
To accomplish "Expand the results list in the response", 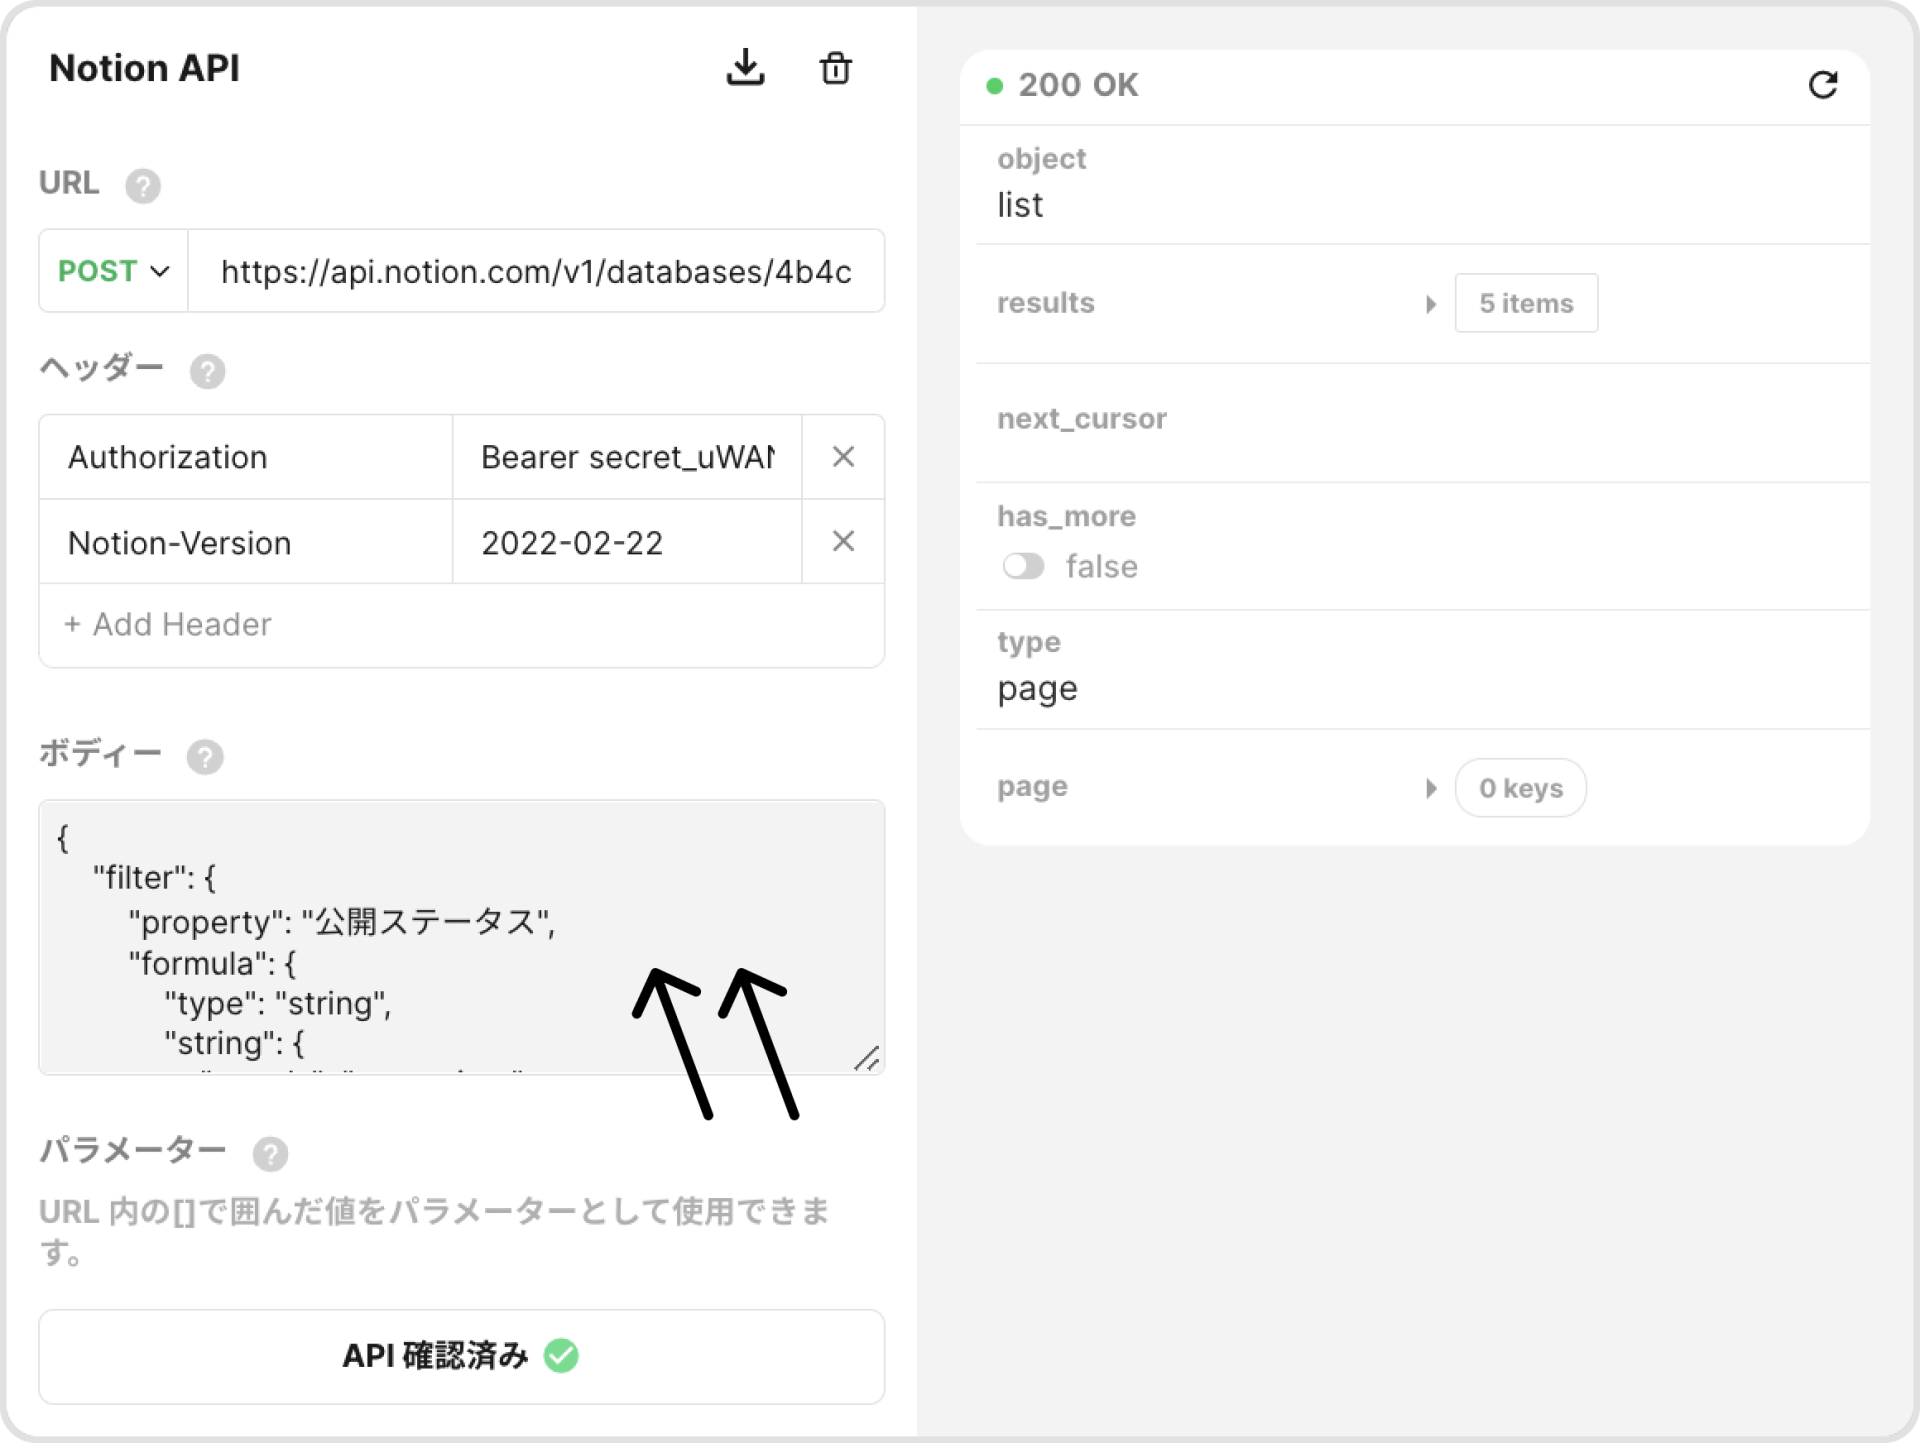I will 1431,304.
